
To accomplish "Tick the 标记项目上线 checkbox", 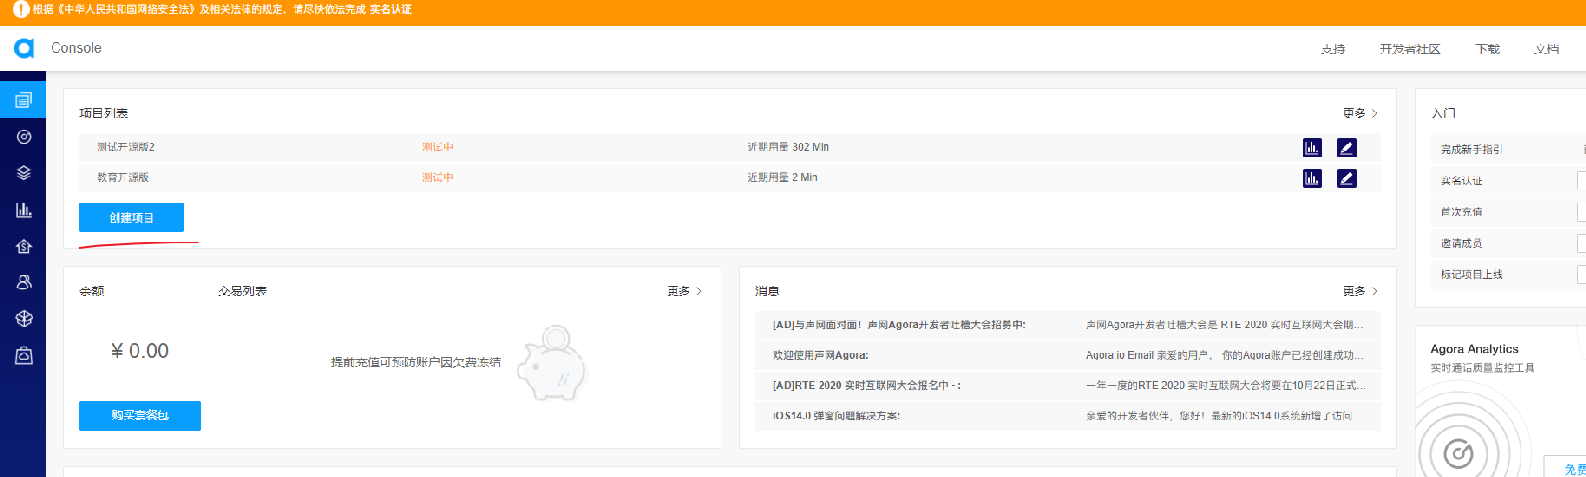I will click(1581, 274).
